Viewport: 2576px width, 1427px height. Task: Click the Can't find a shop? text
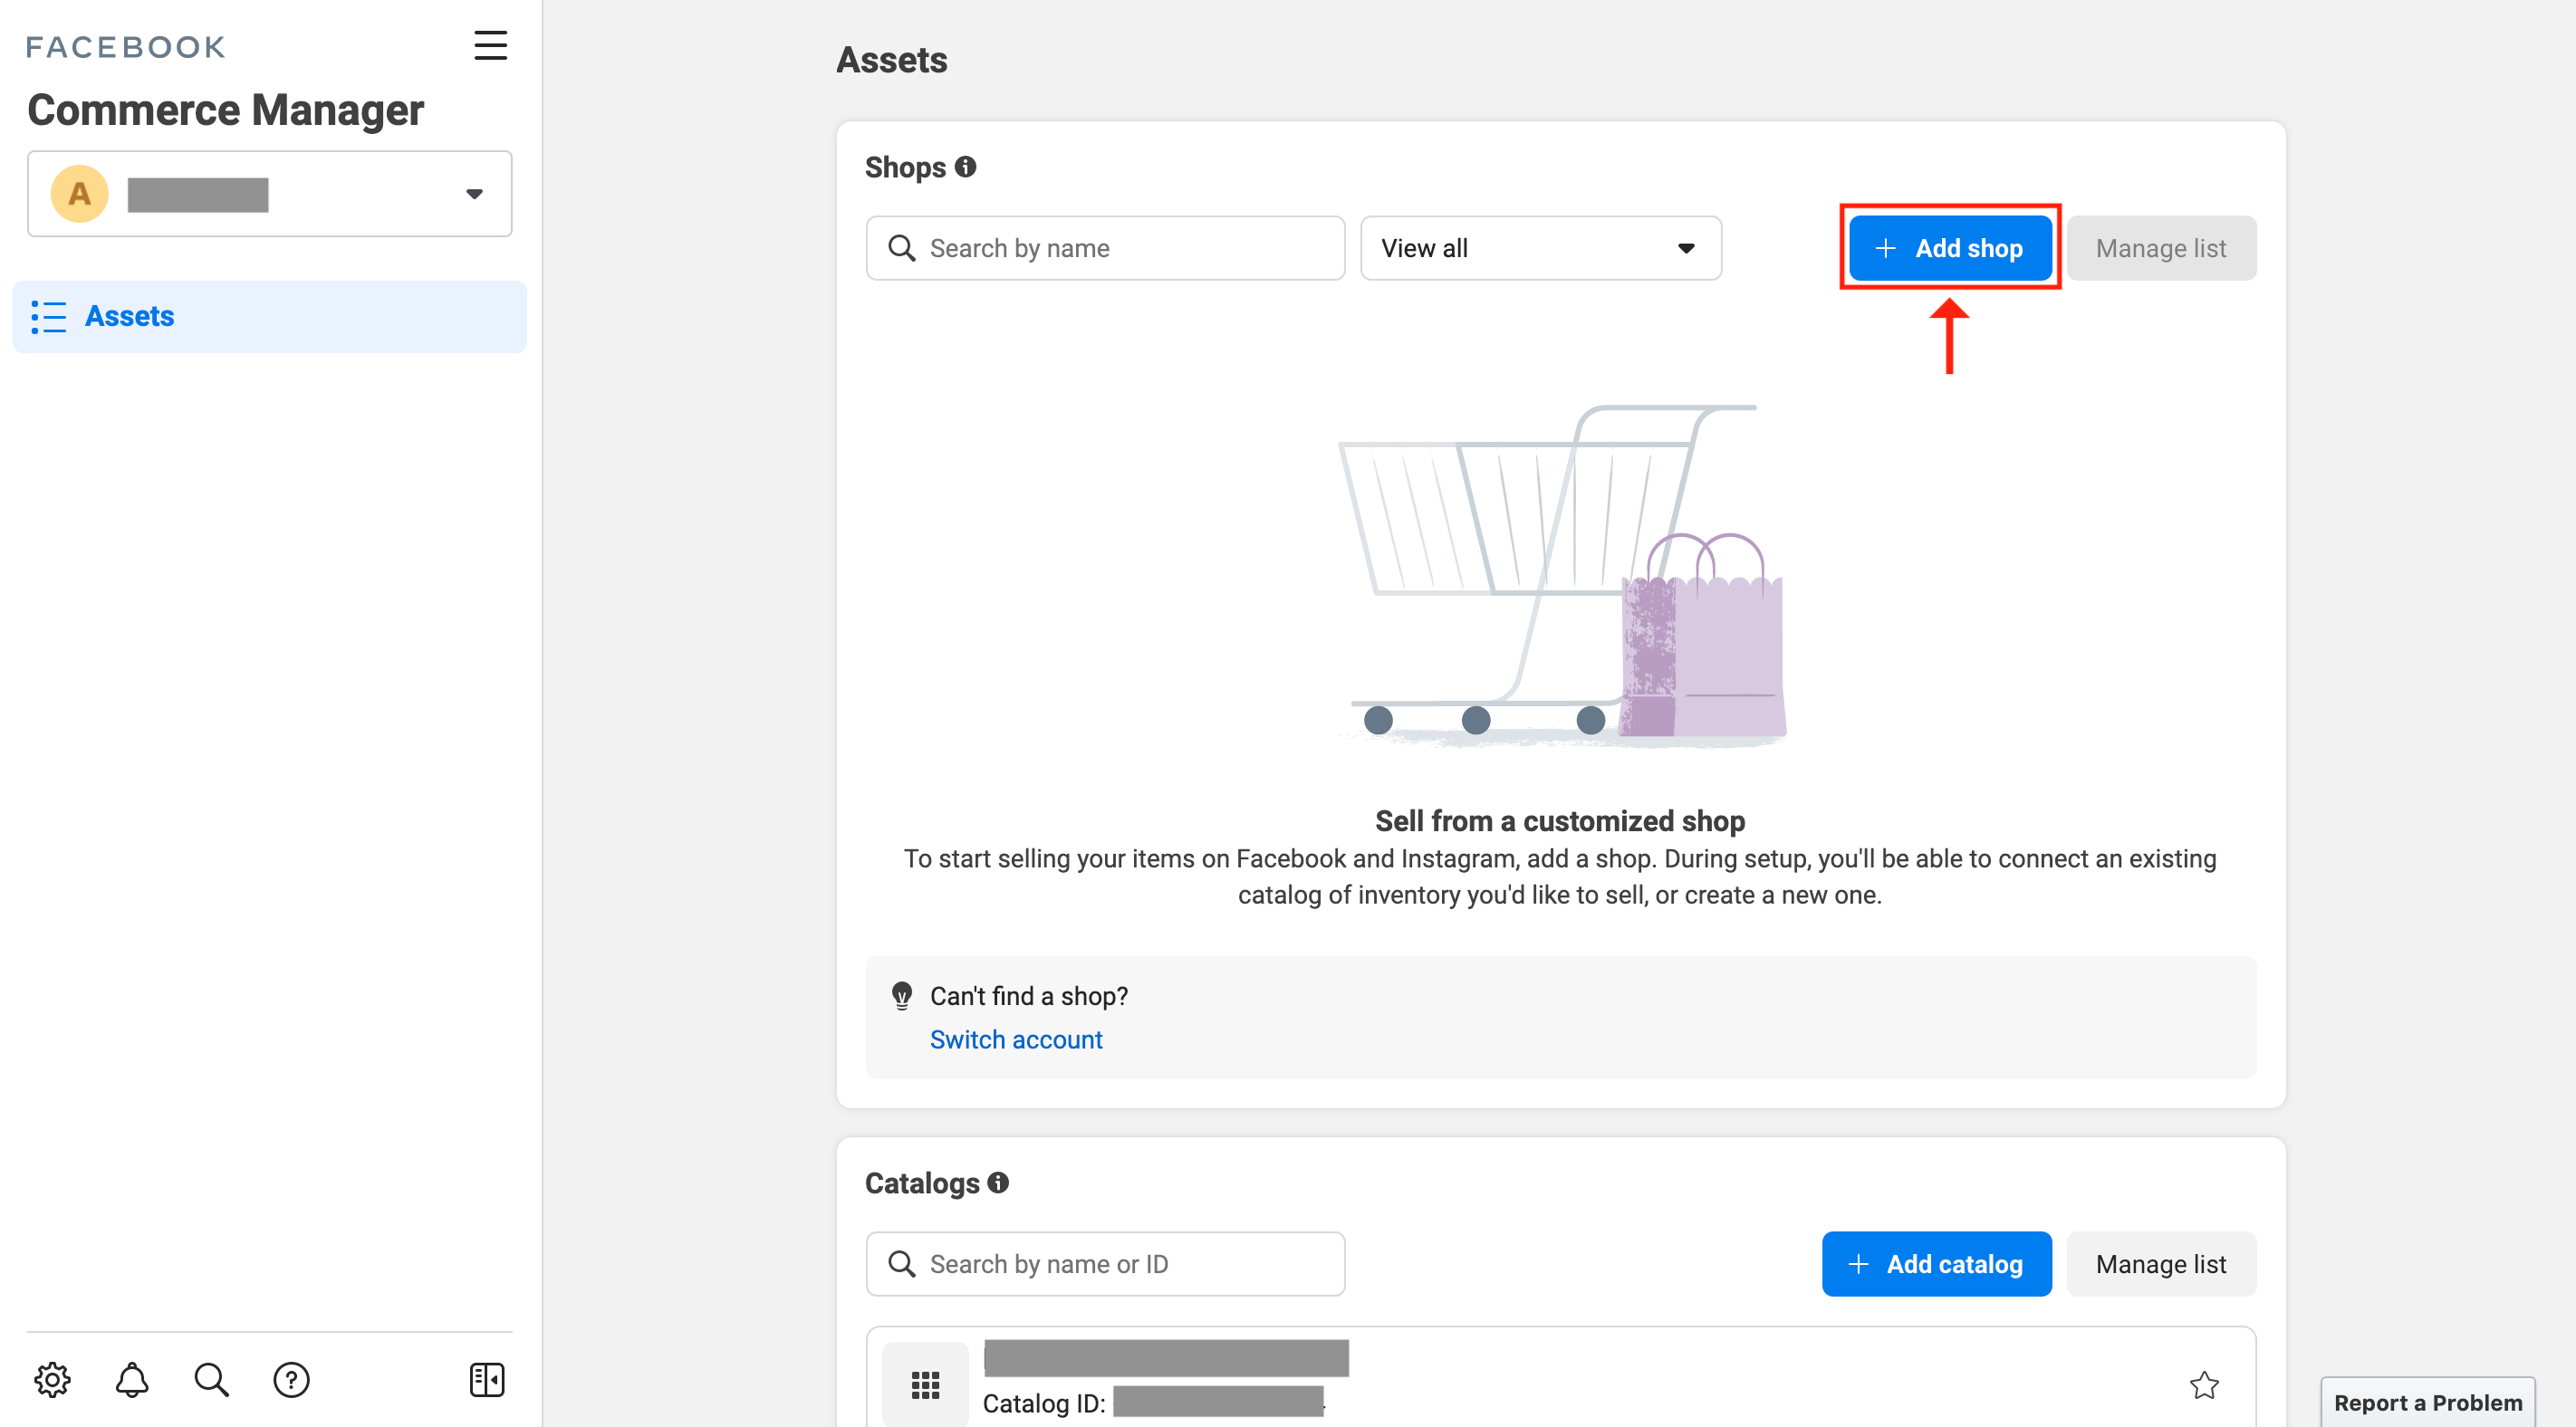pos(1029,996)
